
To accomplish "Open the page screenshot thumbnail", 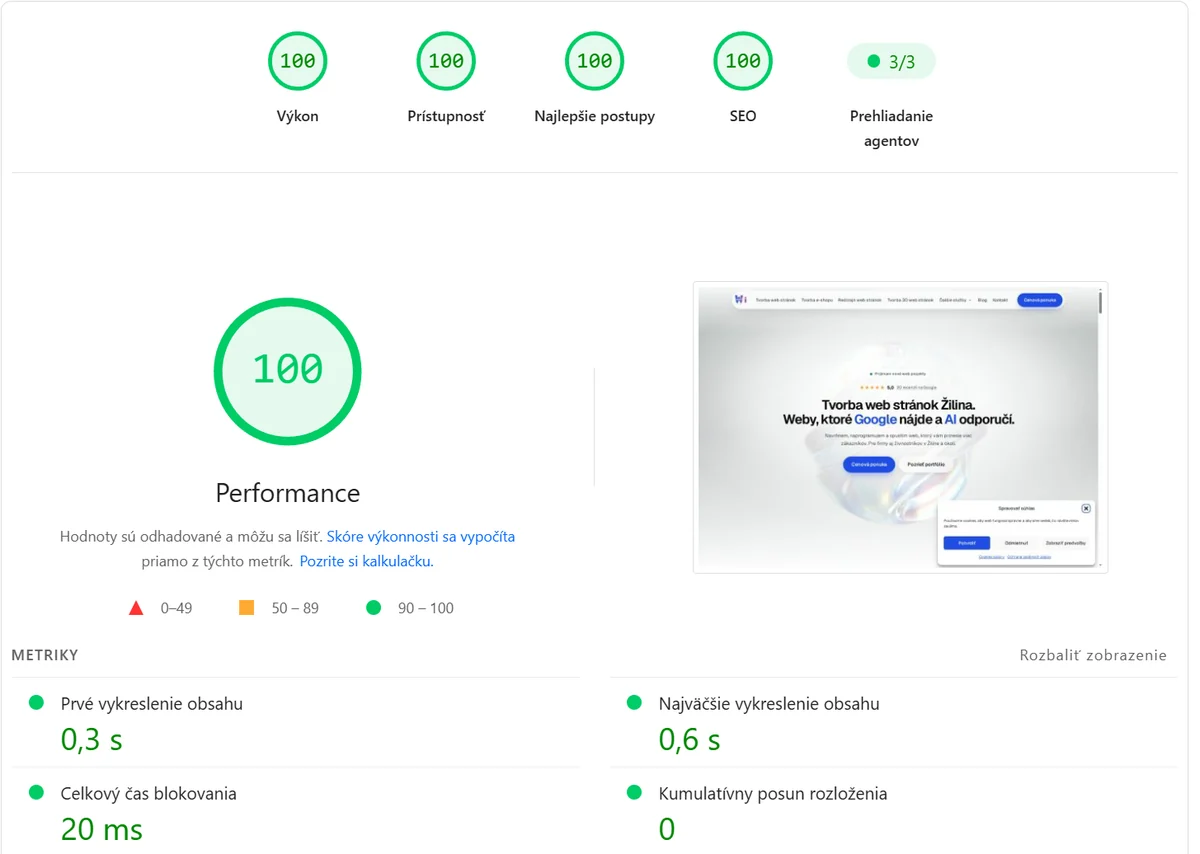I will [x=900, y=427].
